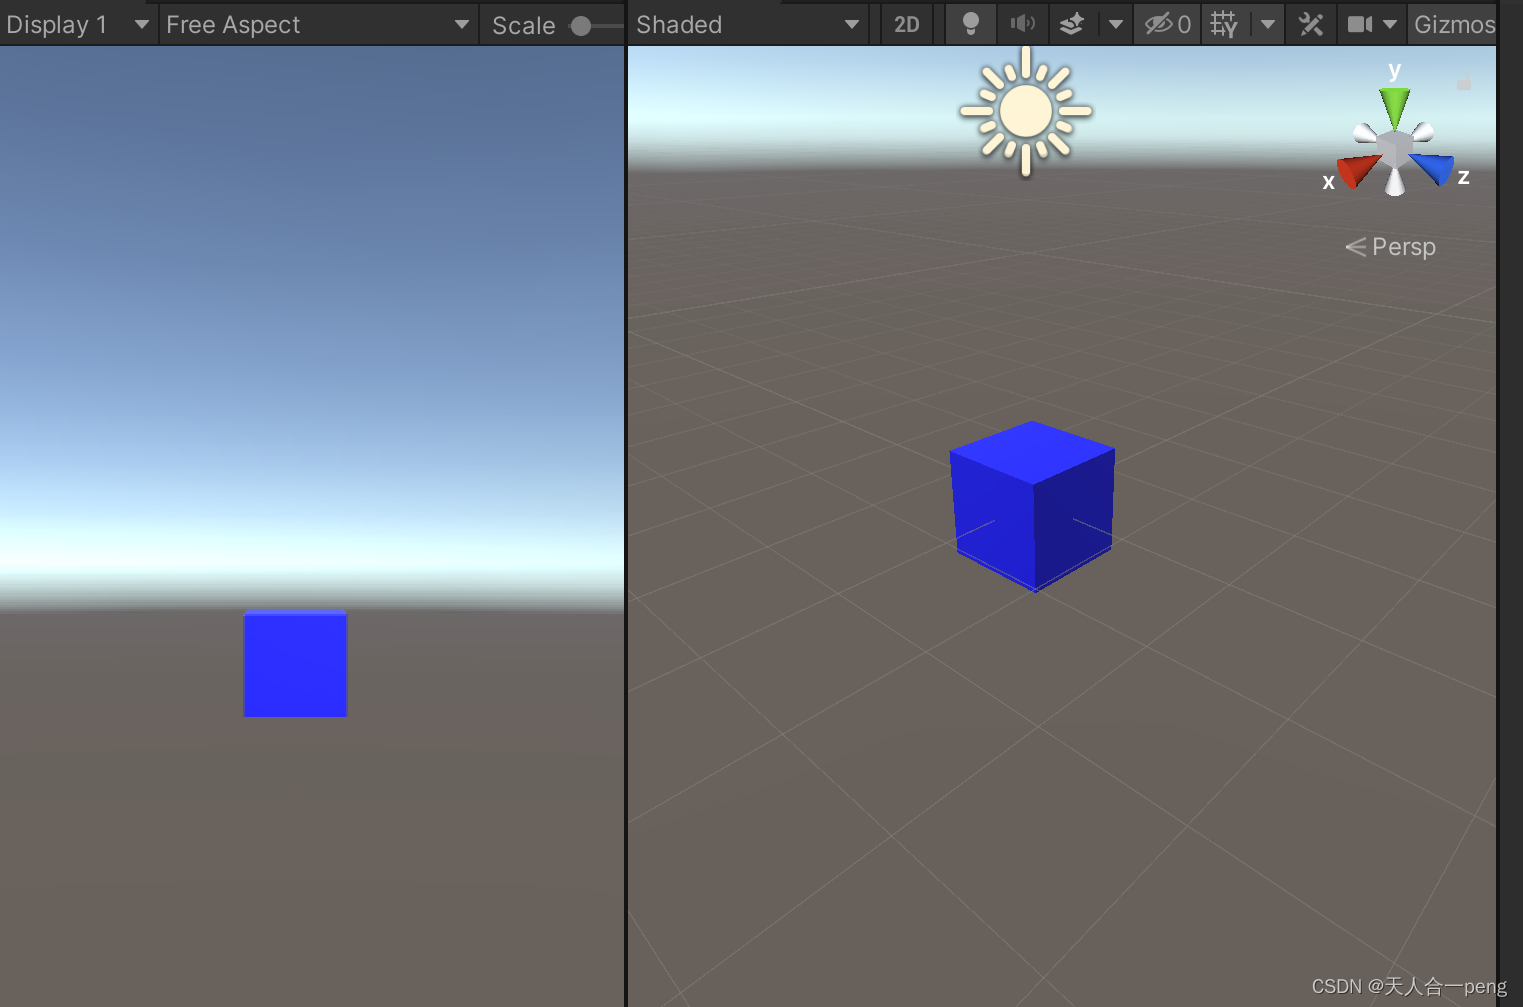The image size is (1523, 1007).
Task: Enable 2D mode in the Scene view
Action: [x=906, y=24]
